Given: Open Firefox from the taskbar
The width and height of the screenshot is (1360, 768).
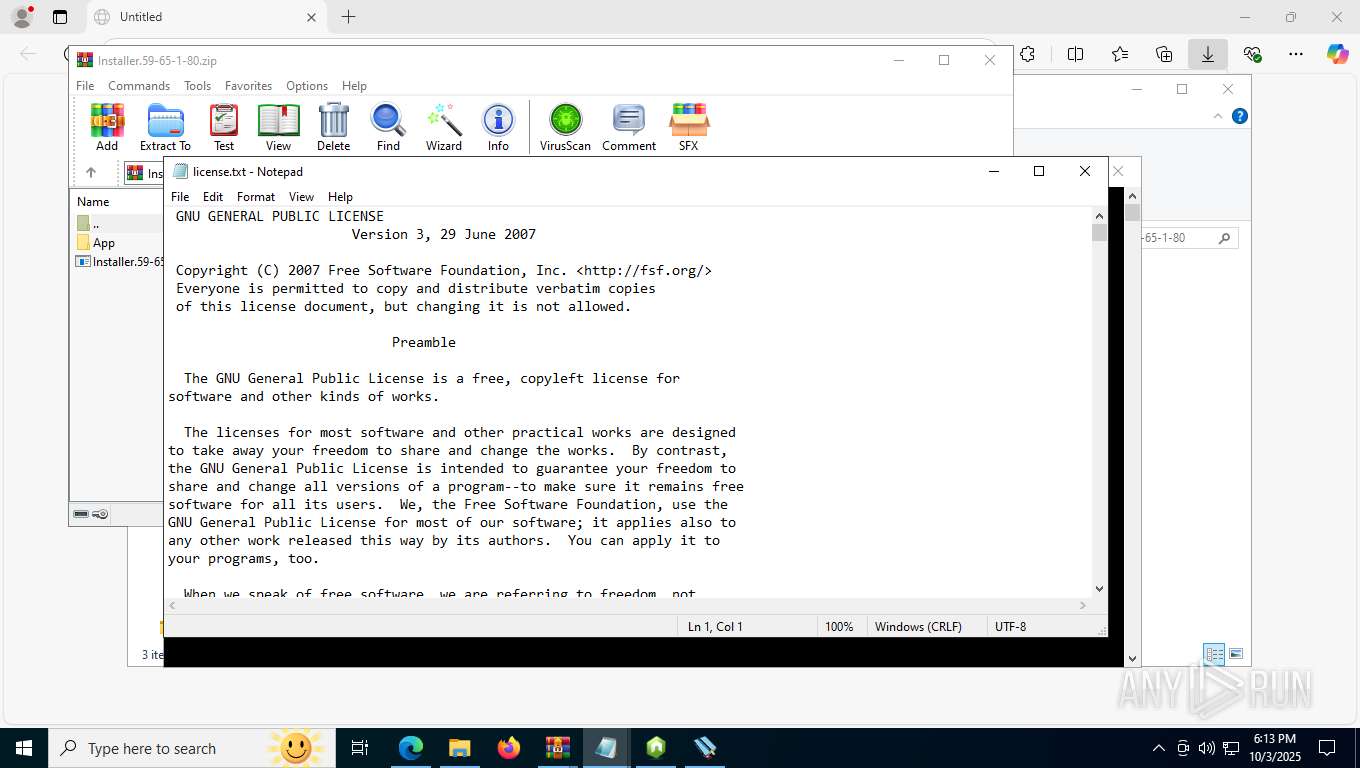Looking at the screenshot, I should pos(509,748).
